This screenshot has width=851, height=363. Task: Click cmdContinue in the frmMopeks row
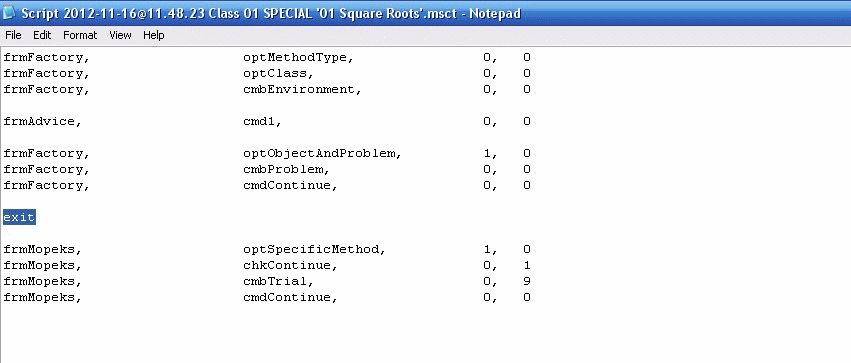tap(290, 297)
